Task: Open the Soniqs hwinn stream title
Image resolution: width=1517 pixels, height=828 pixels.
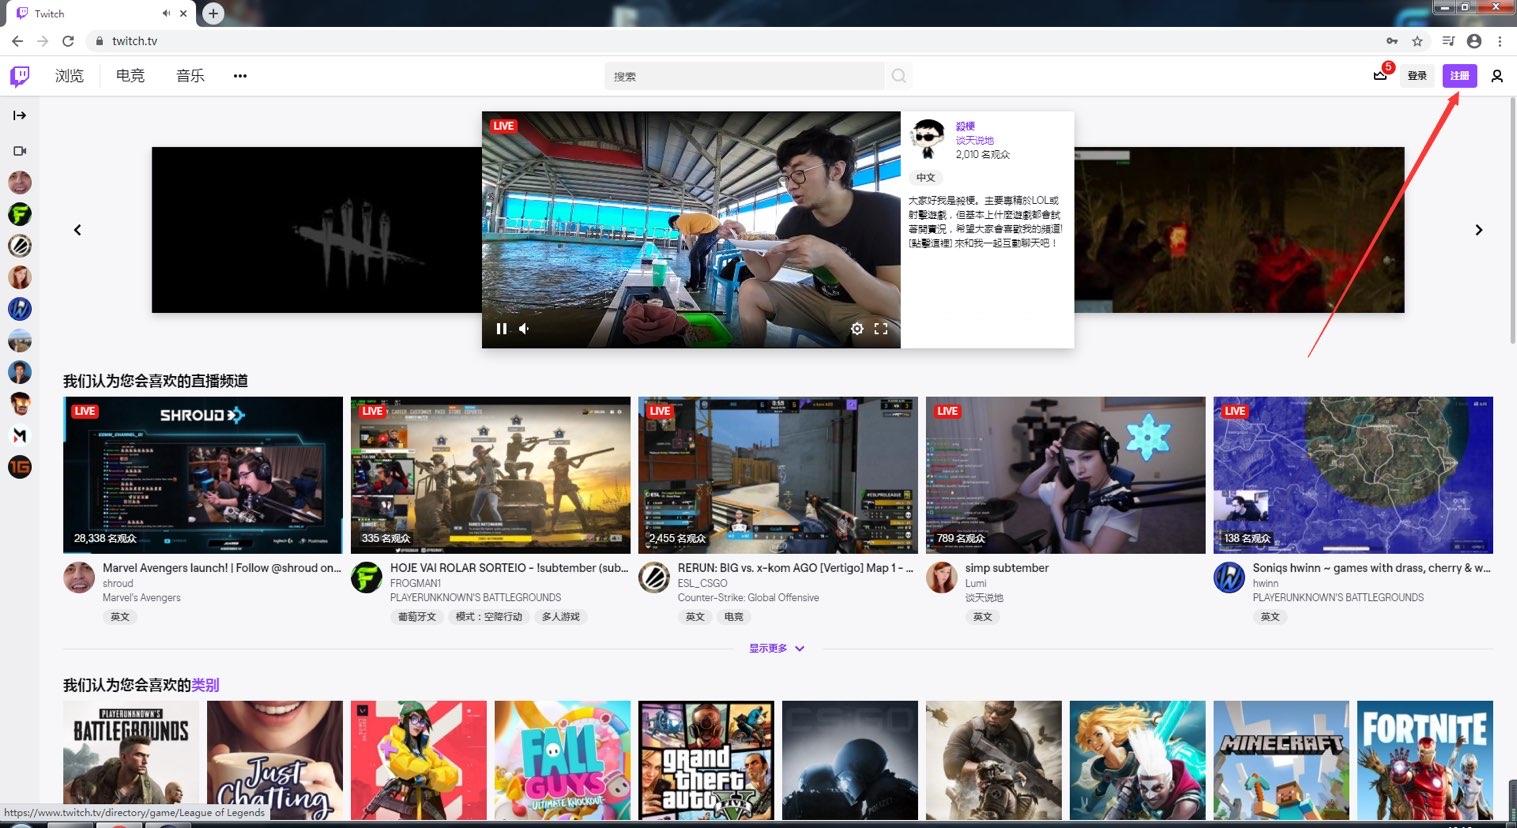Action: [1371, 568]
